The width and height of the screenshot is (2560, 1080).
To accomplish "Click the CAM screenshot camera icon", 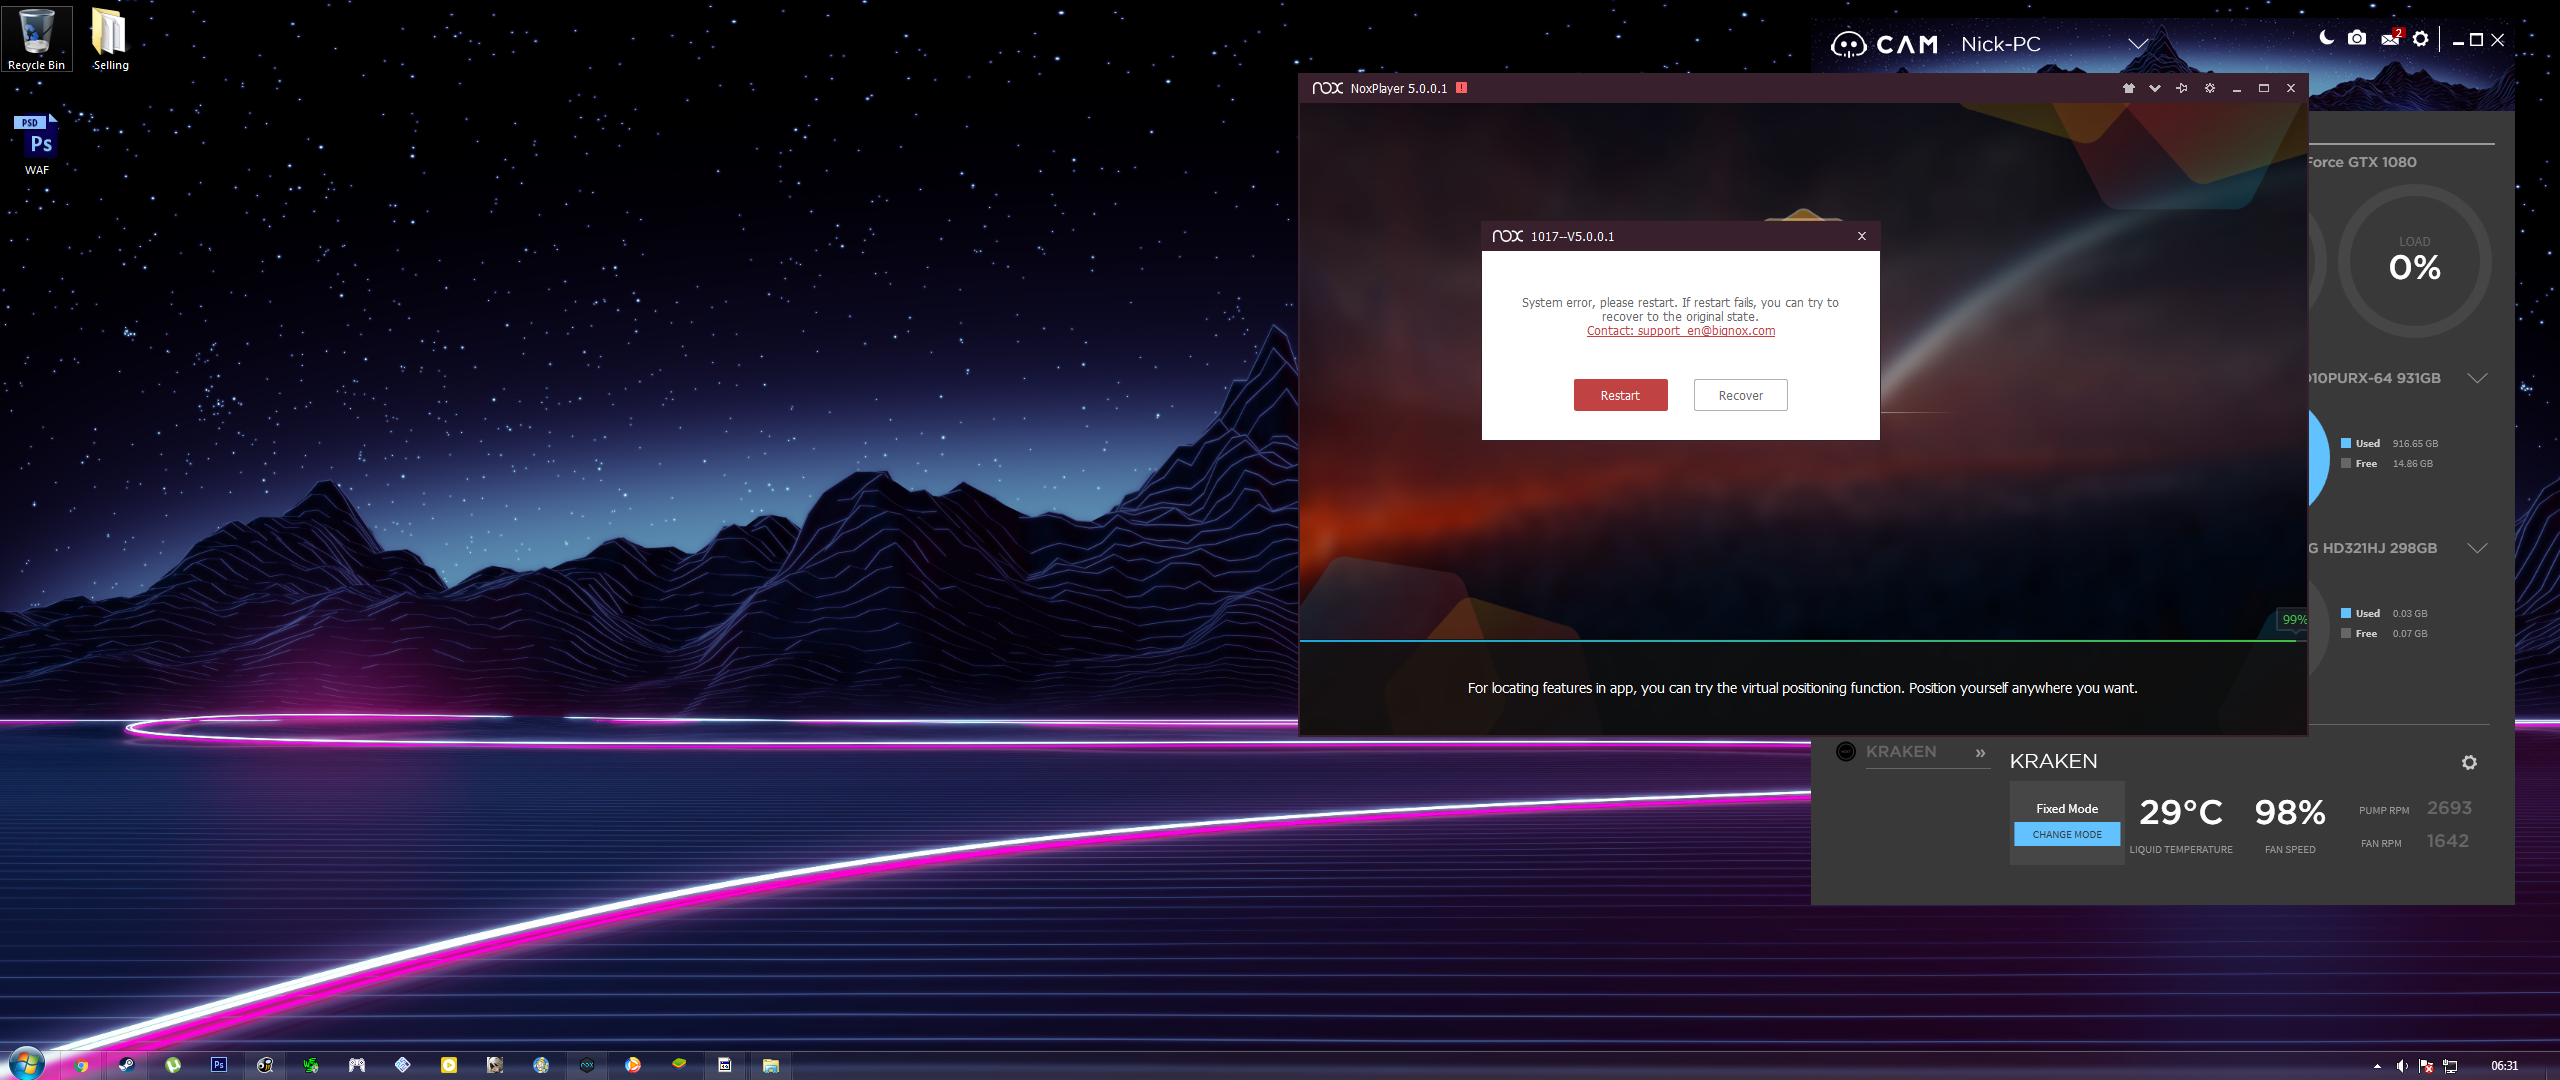I will pos(2357,38).
